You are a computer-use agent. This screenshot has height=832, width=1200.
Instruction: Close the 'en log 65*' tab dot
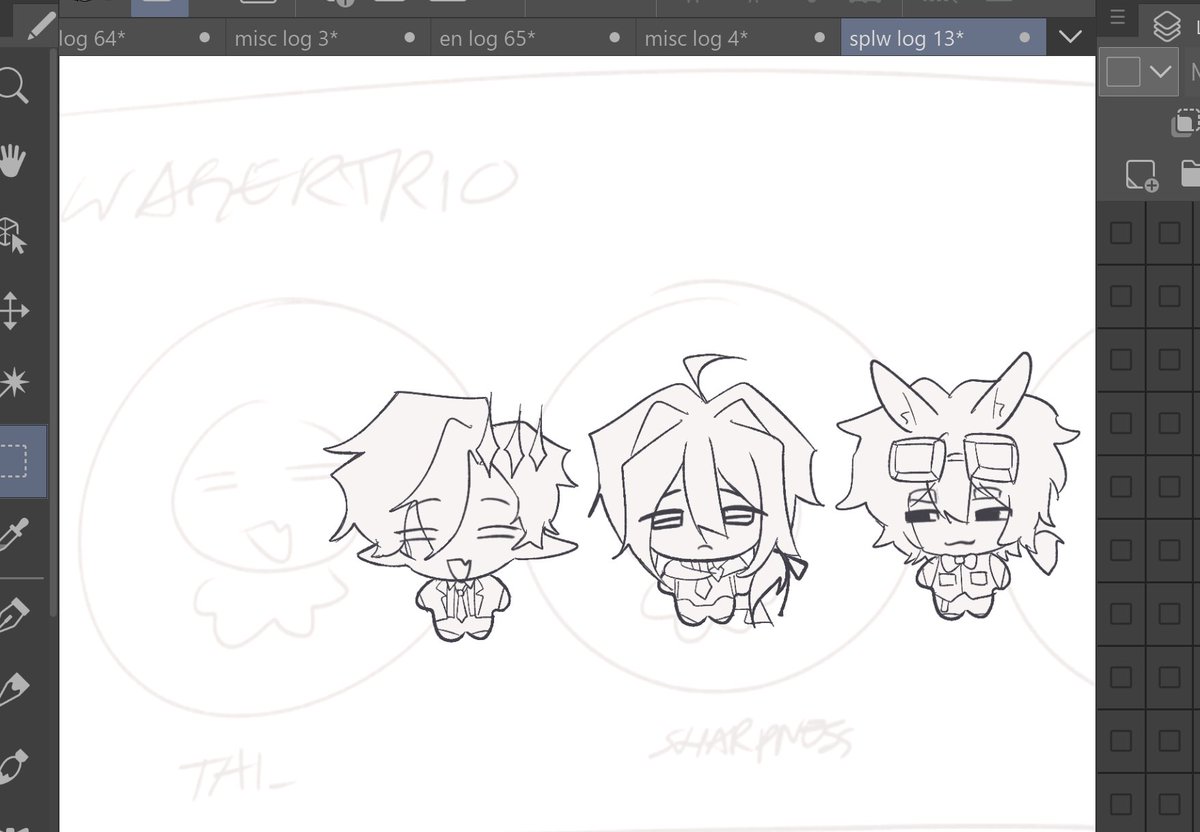point(615,38)
